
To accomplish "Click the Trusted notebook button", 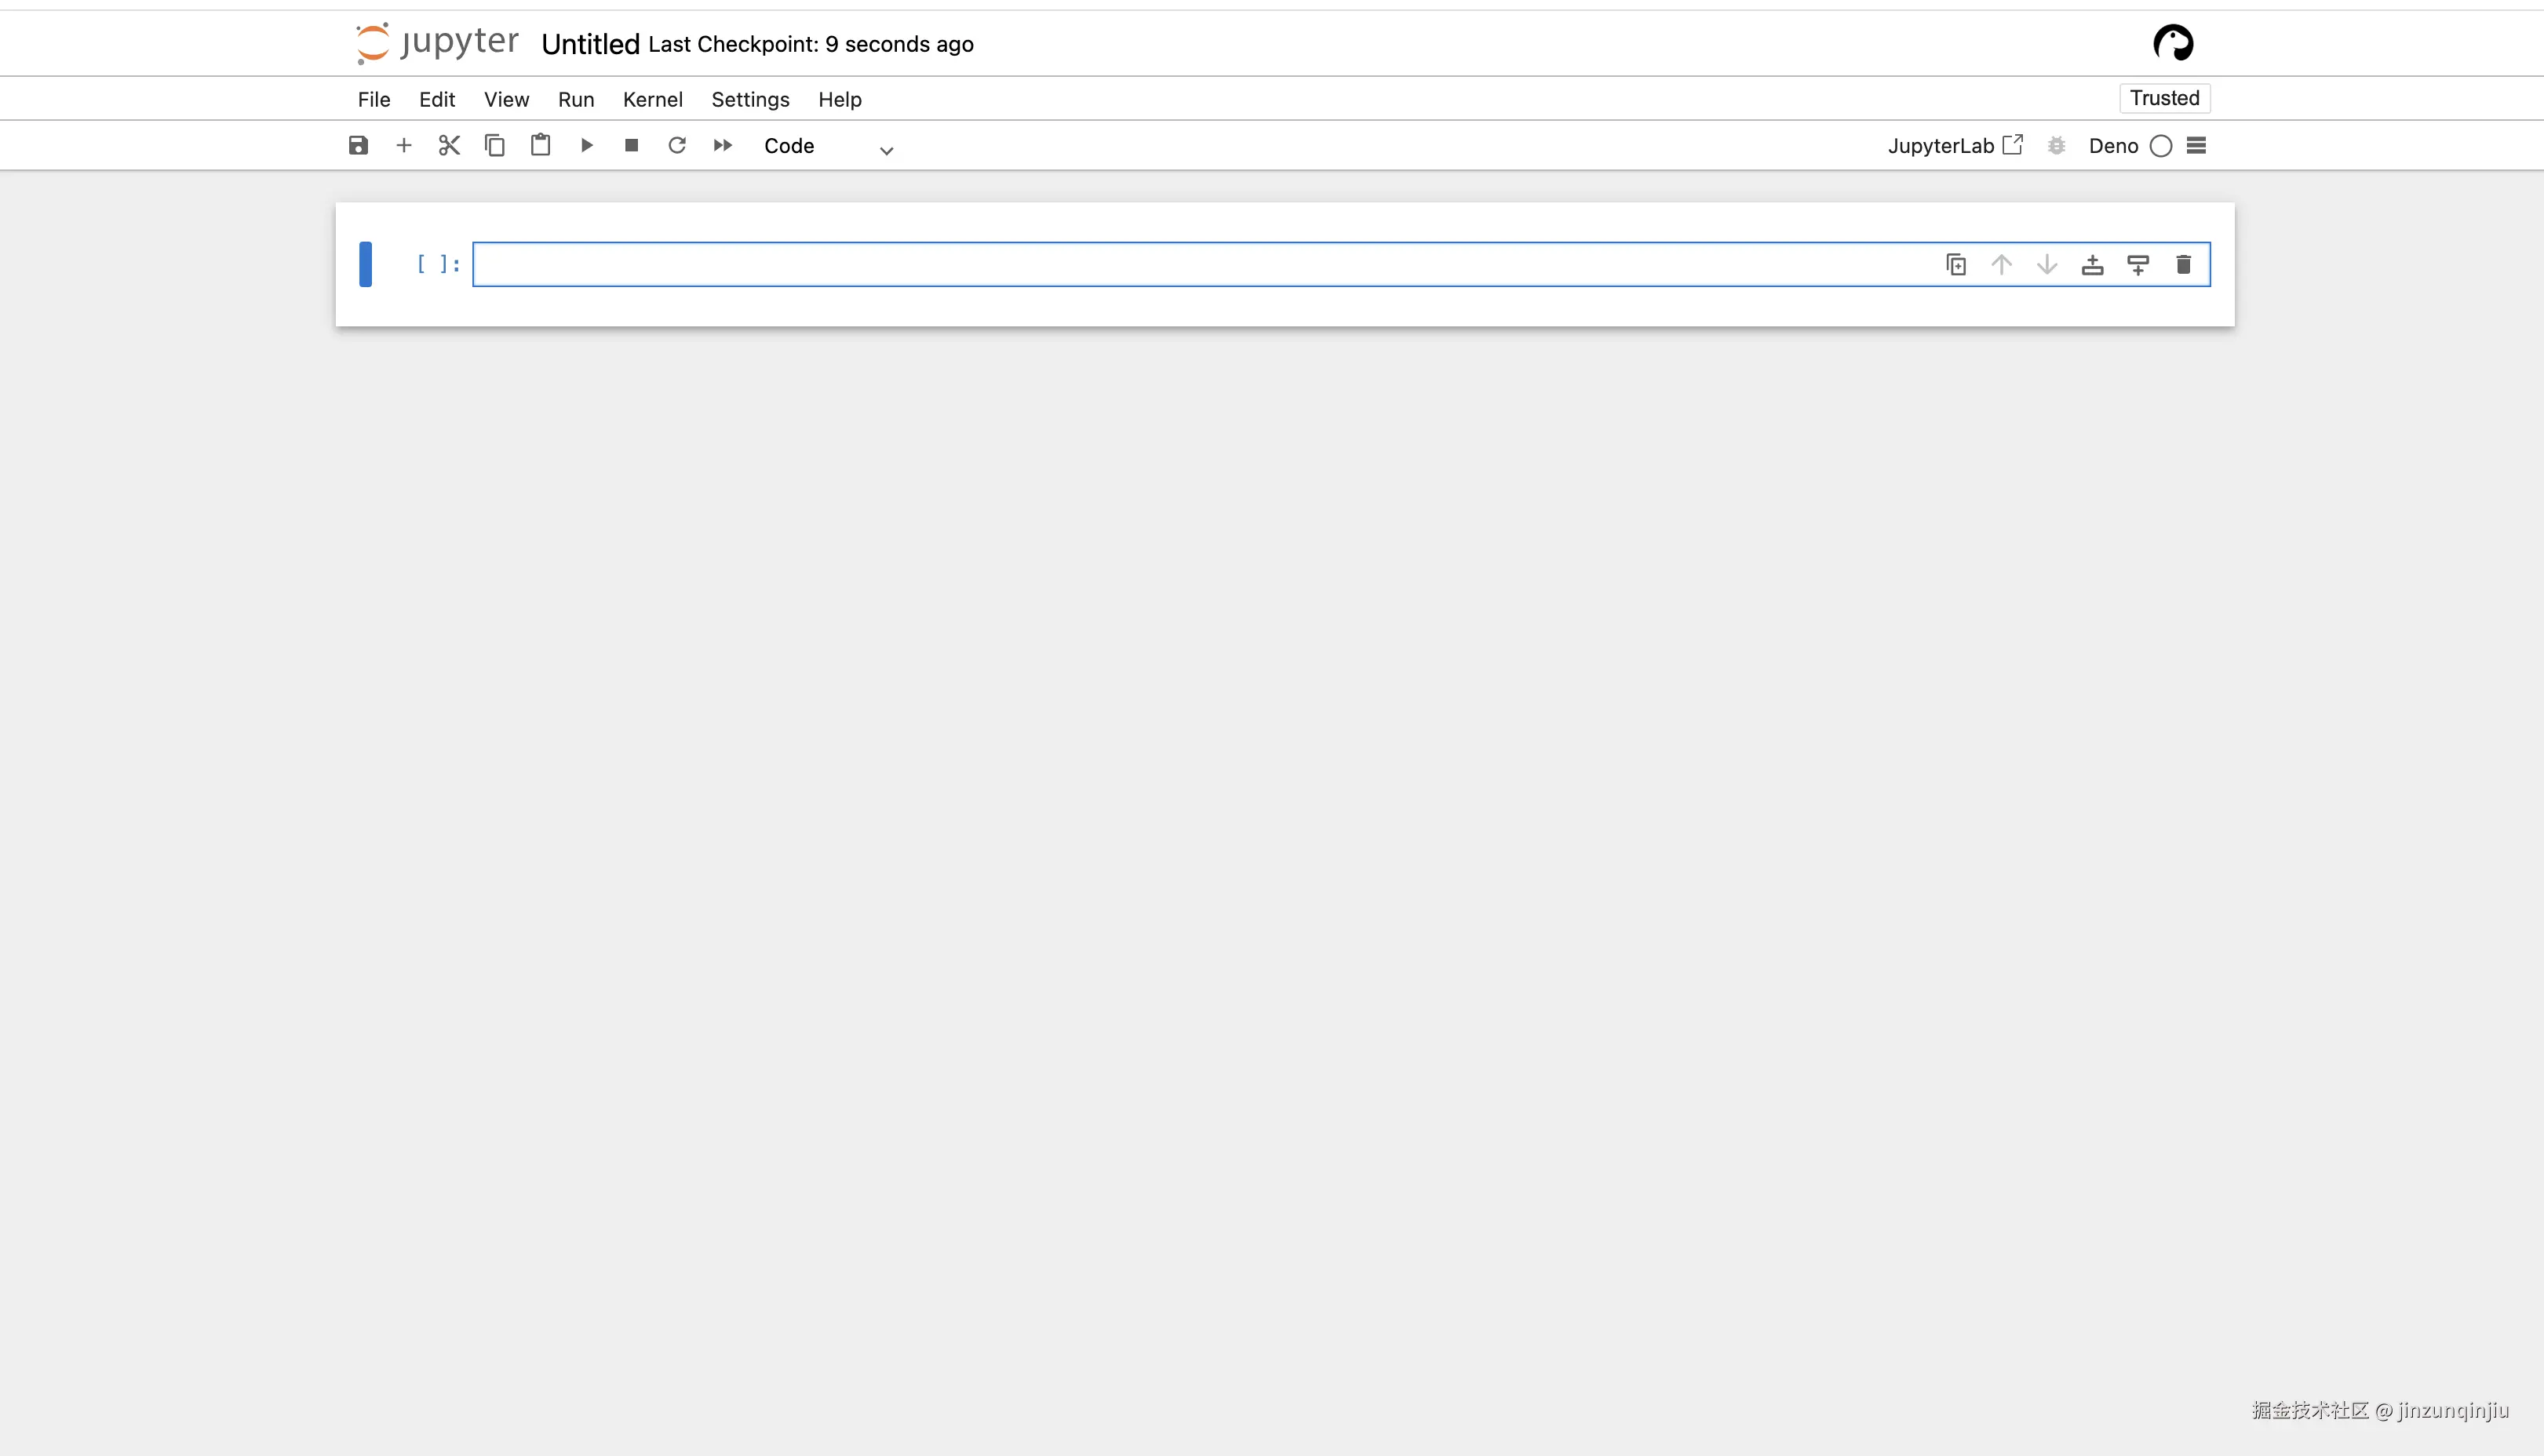I will point(2164,98).
